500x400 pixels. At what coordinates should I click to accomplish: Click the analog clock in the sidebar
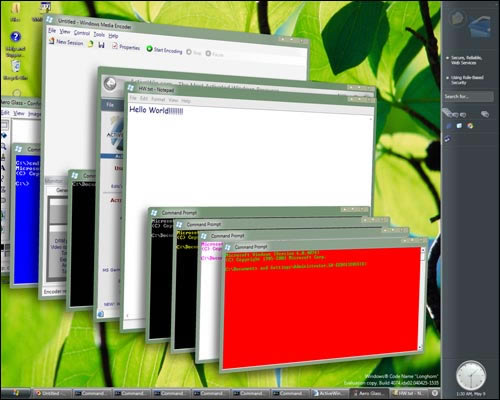tap(471, 375)
